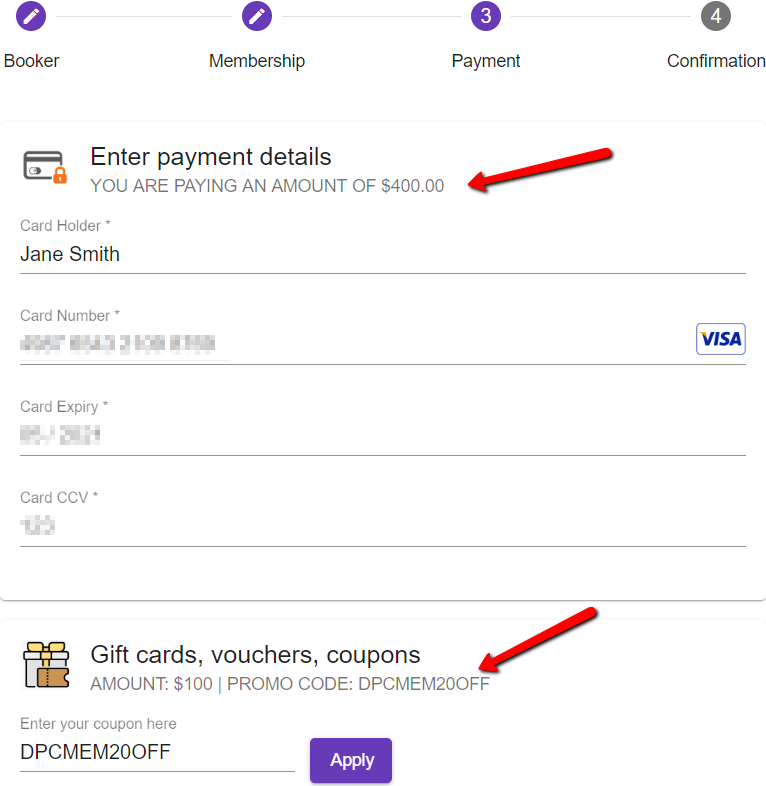
Task: Click the coupon input containing DPCMEM20OFF
Action: (157, 752)
